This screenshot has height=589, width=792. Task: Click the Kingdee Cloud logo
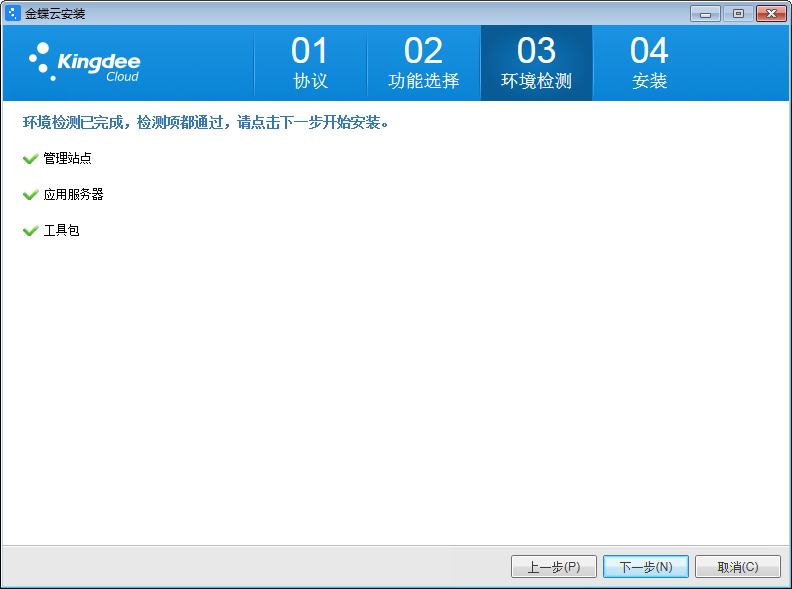click(x=84, y=62)
